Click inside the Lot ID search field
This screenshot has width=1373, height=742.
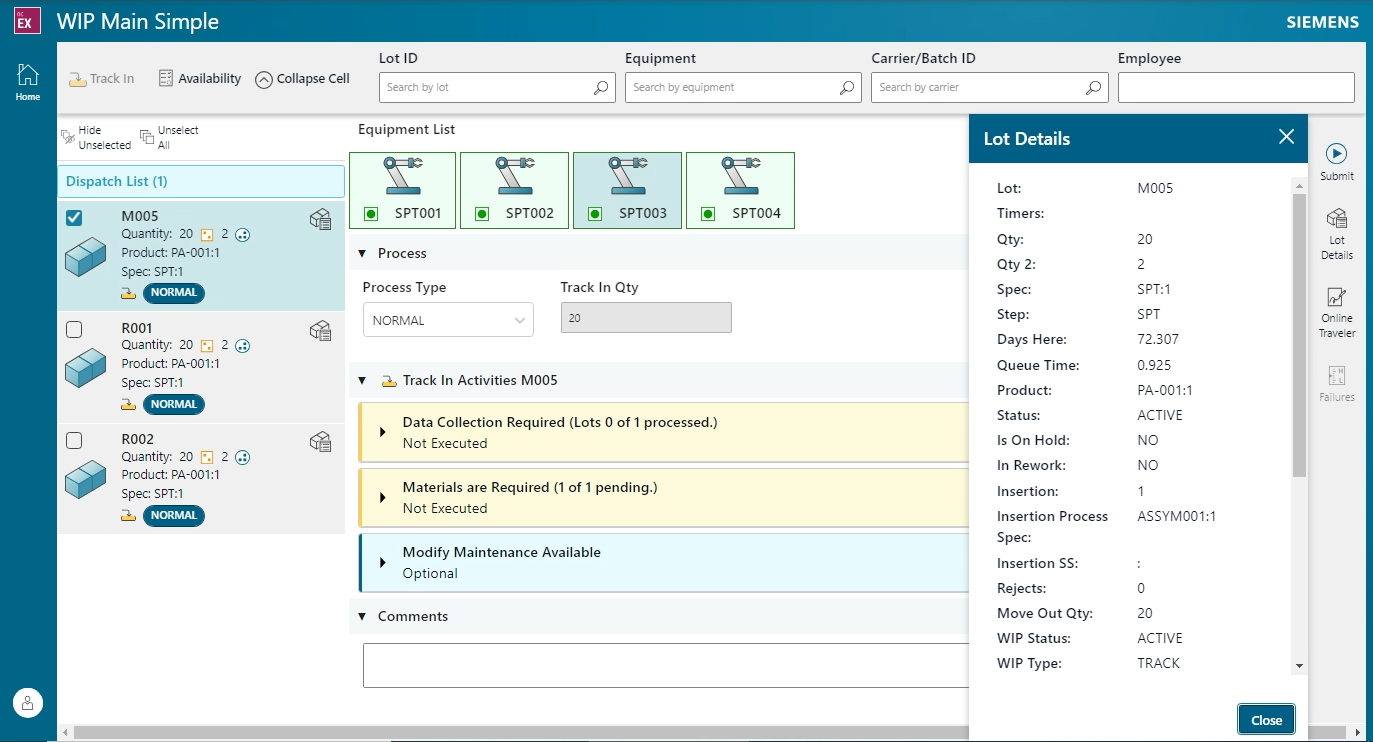point(490,87)
